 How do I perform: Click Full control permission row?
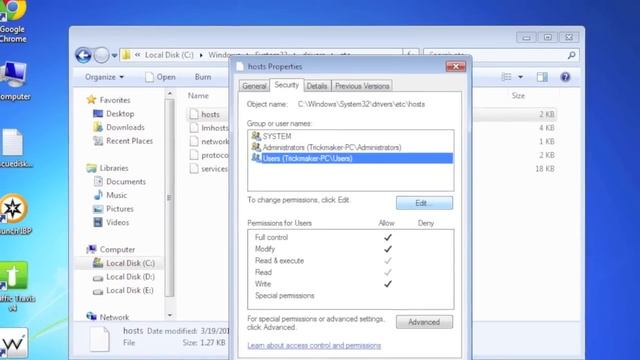tap(350, 237)
